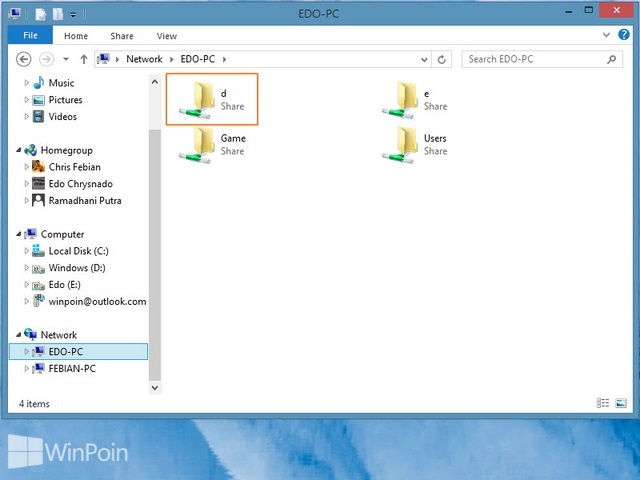This screenshot has height=480, width=640.
Task: Click Windows (D:) drive icon
Action: [x=38, y=268]
